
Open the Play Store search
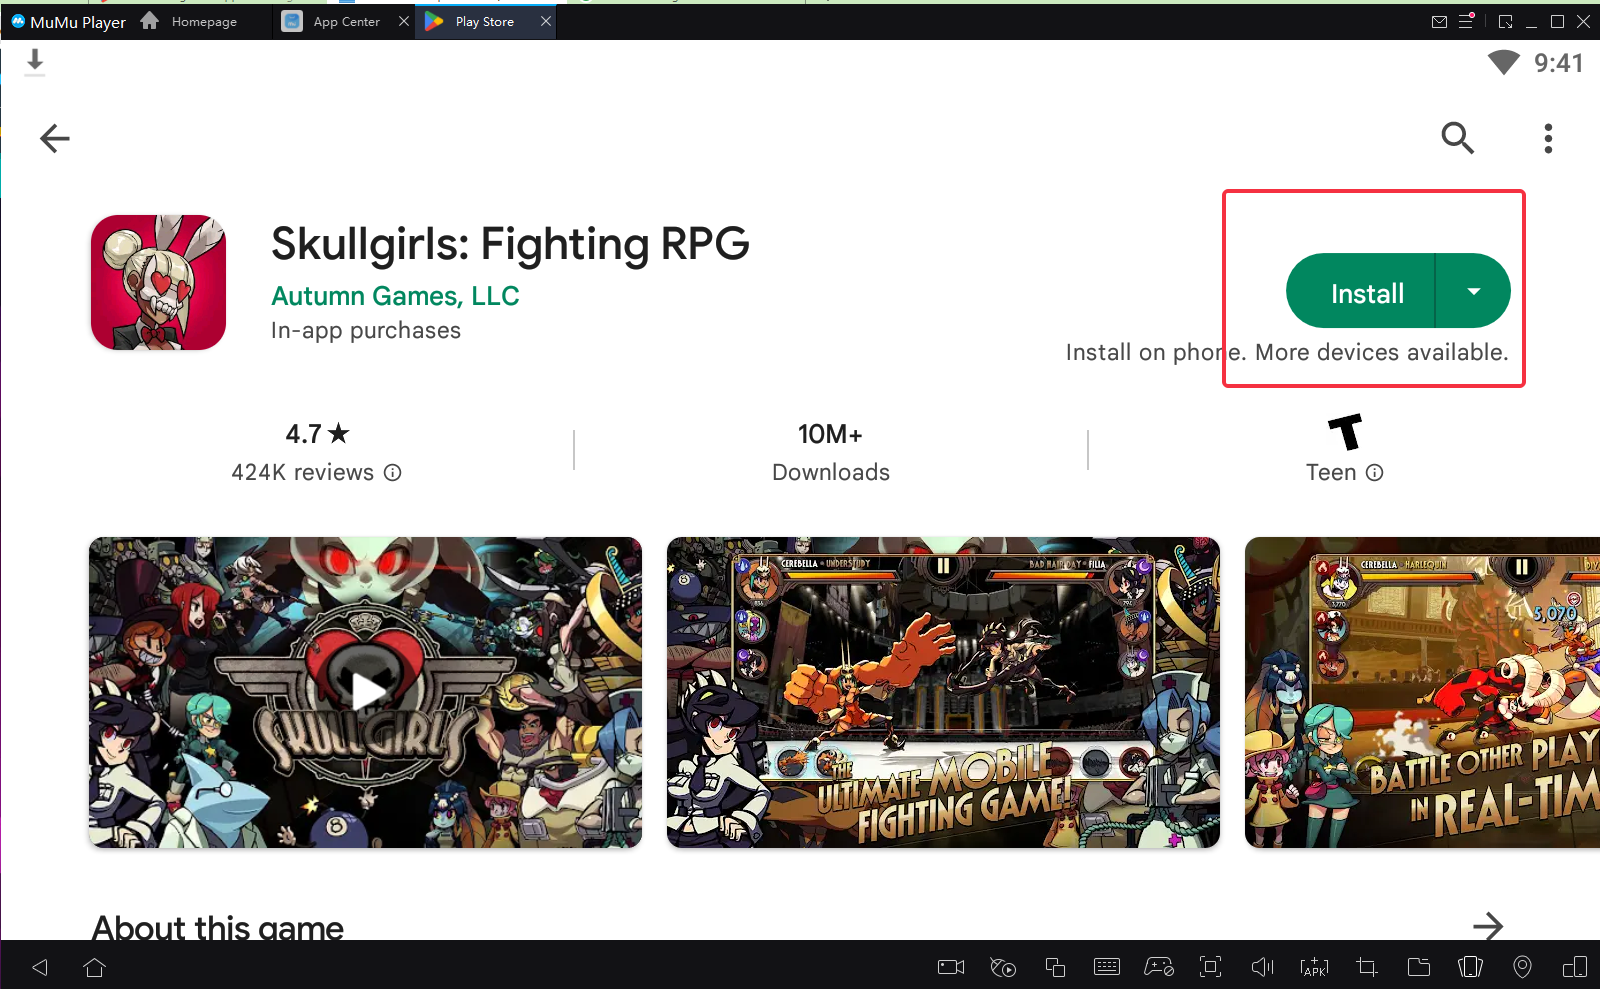1457,138
